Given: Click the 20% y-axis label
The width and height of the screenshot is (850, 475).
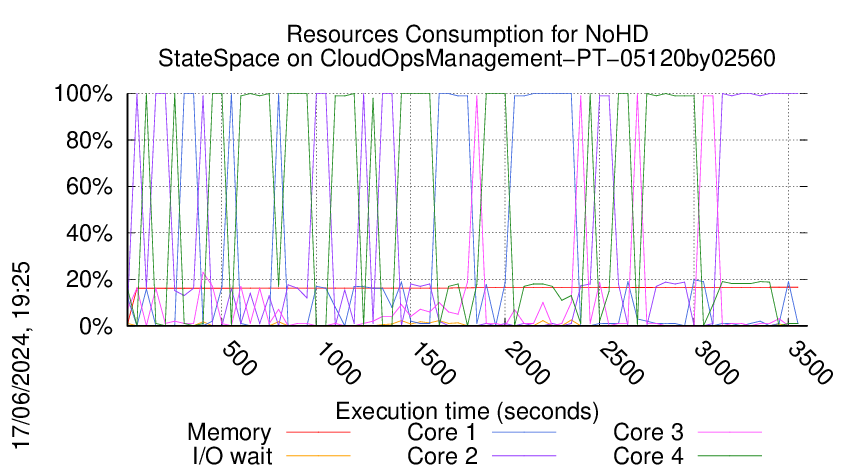Looking at the screenshot, I should point(89,280).
